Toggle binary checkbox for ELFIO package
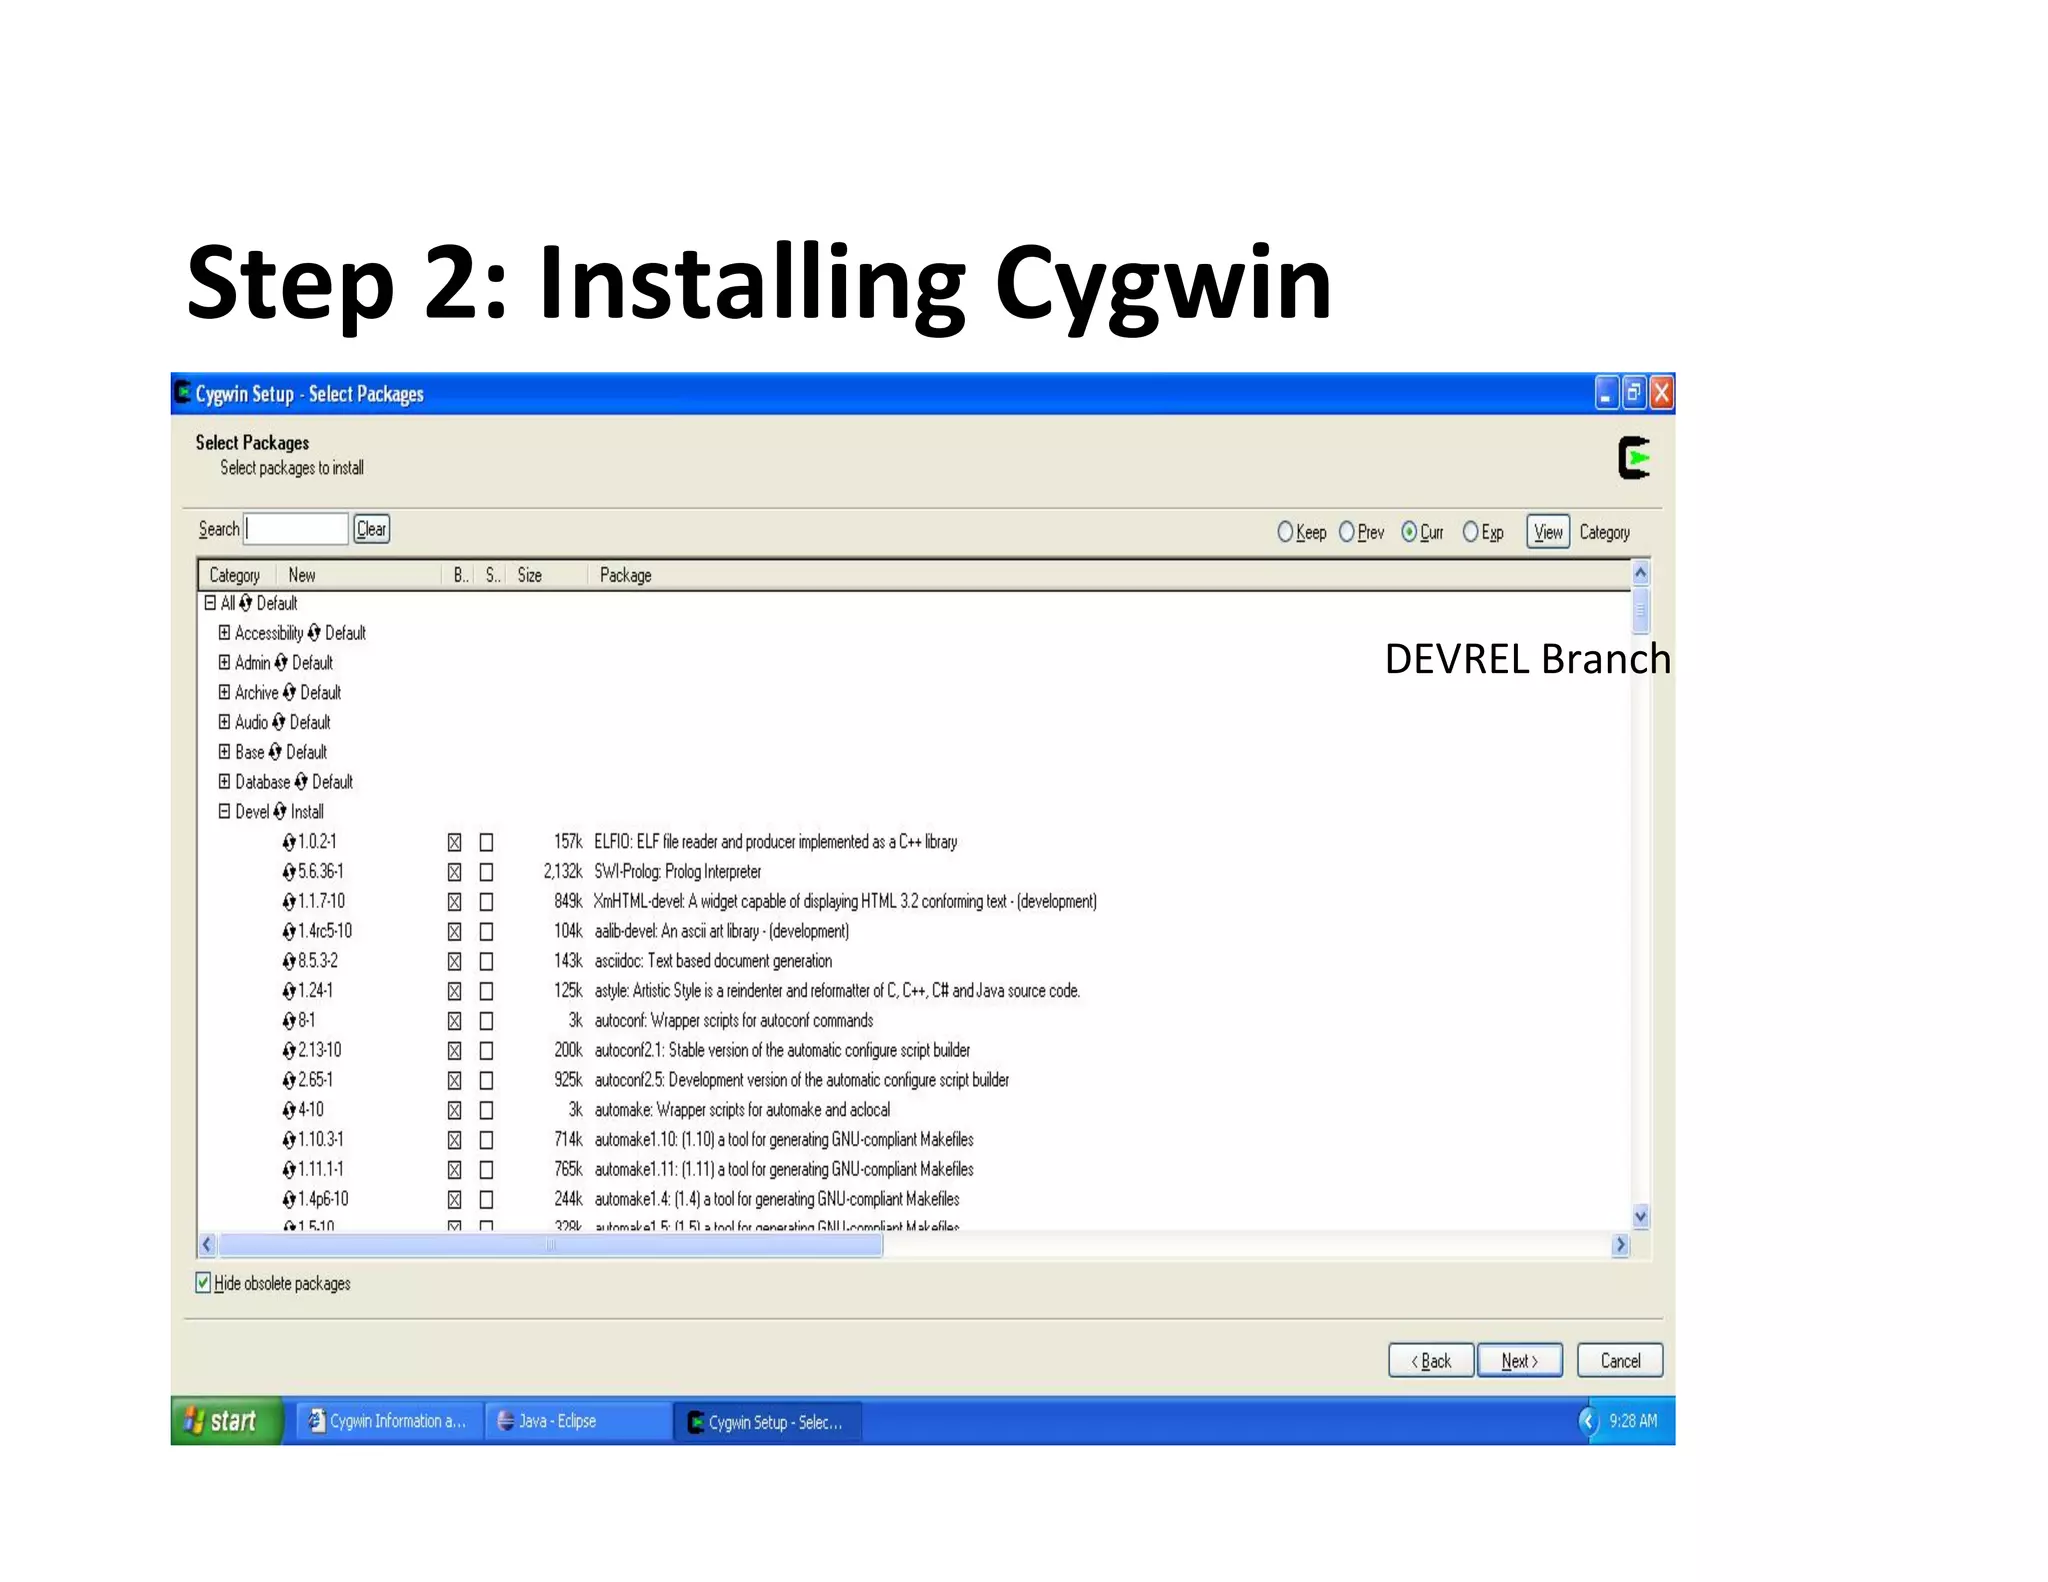 (x=455, y=842)
